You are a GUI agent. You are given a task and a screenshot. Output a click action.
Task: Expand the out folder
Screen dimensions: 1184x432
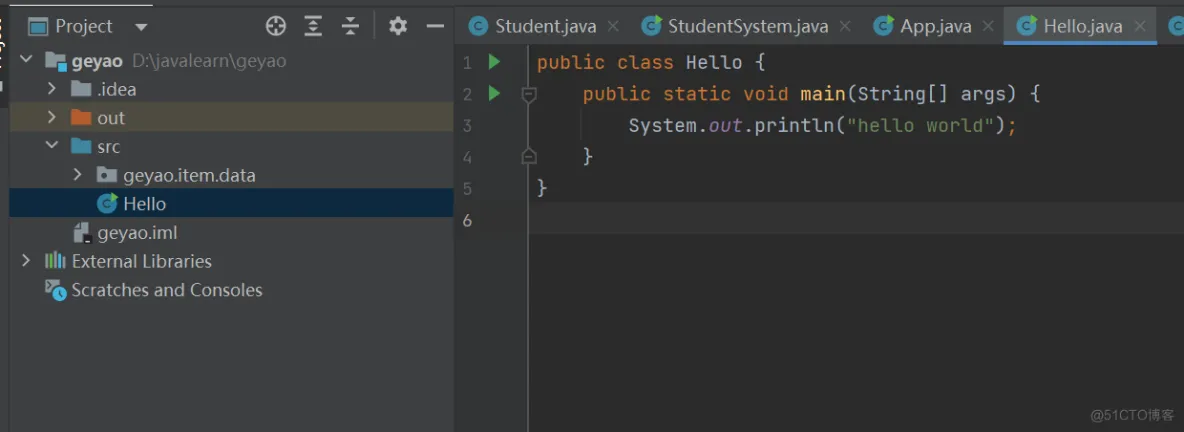tap(51, 118)
